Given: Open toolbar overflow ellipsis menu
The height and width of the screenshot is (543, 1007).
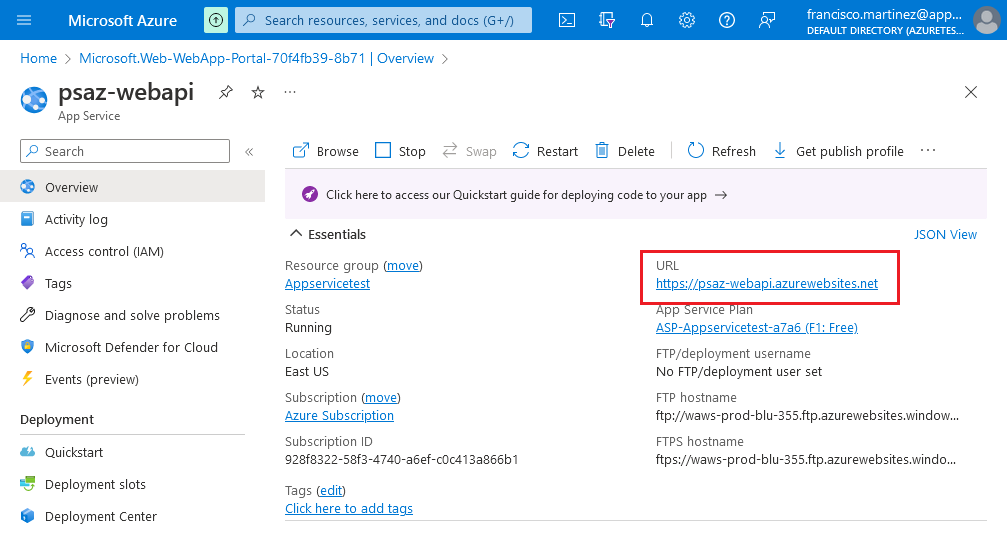Looking at the screenshot, I should [x=928, y=150].
